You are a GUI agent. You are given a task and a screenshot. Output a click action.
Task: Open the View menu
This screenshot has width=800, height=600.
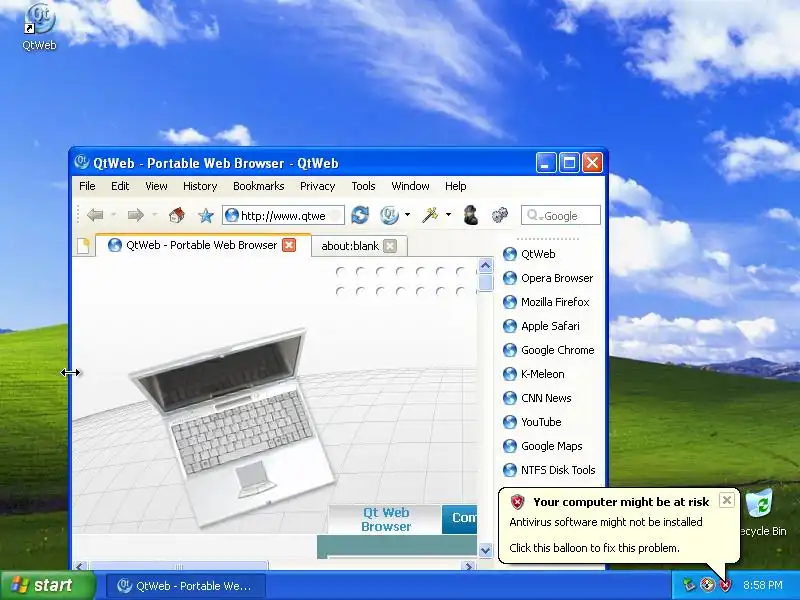click(x=156, y=186)
